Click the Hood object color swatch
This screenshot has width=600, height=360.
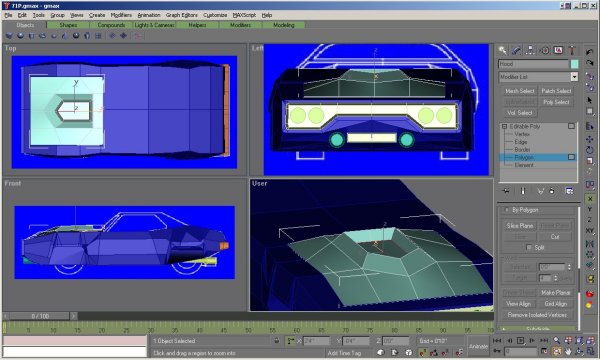[574, 64]
